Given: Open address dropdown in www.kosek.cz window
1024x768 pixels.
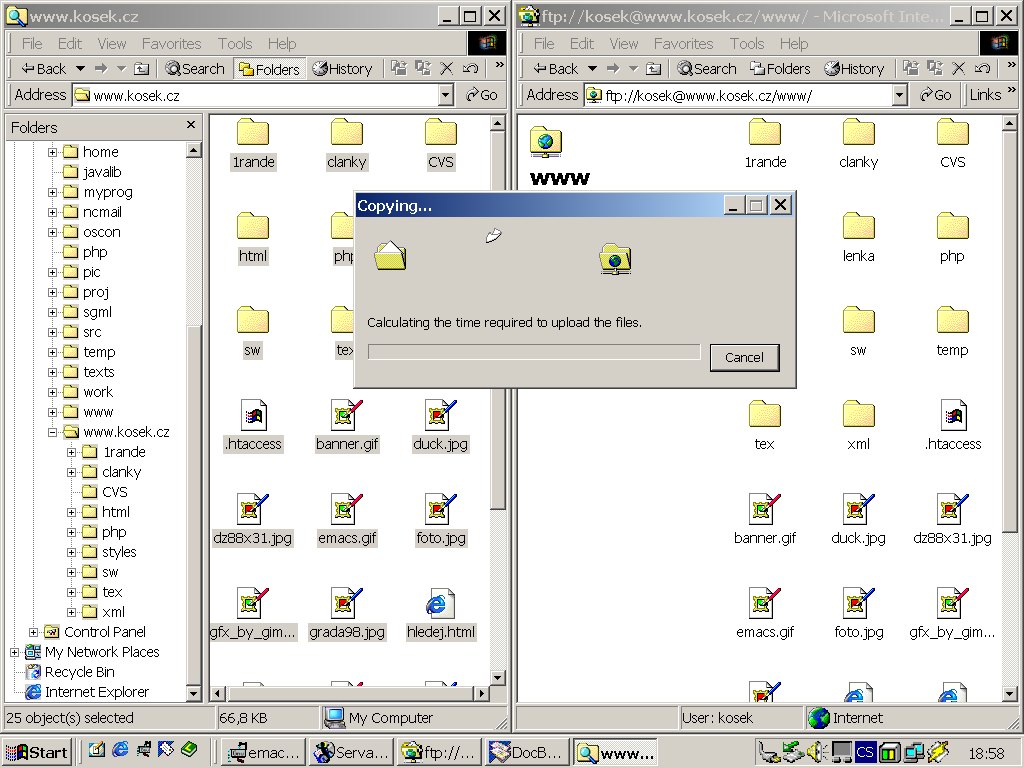Looking at the screenshot, I should click(x=445, y=95).
